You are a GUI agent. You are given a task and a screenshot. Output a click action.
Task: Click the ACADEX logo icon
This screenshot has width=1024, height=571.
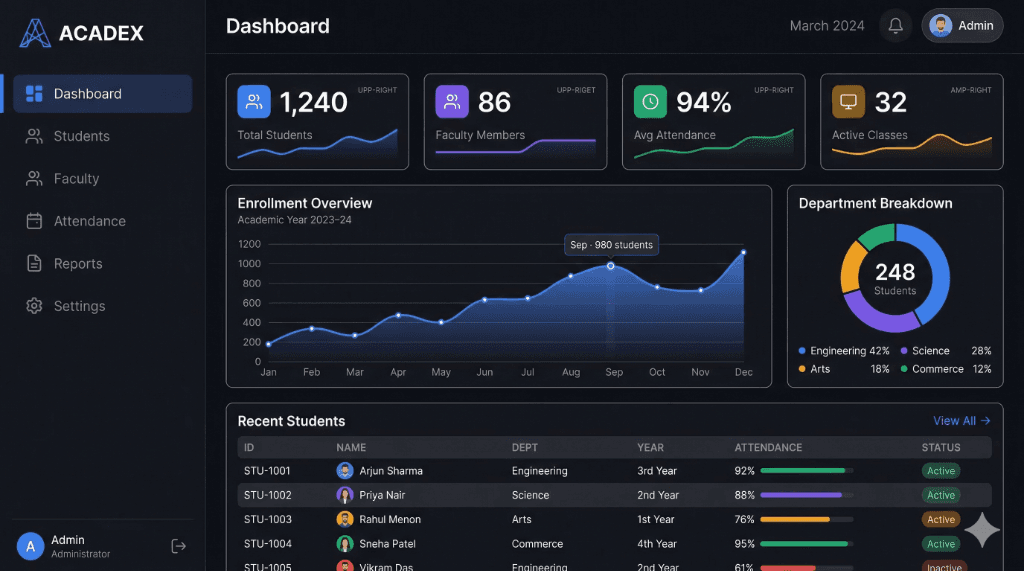tap(35, 33)
